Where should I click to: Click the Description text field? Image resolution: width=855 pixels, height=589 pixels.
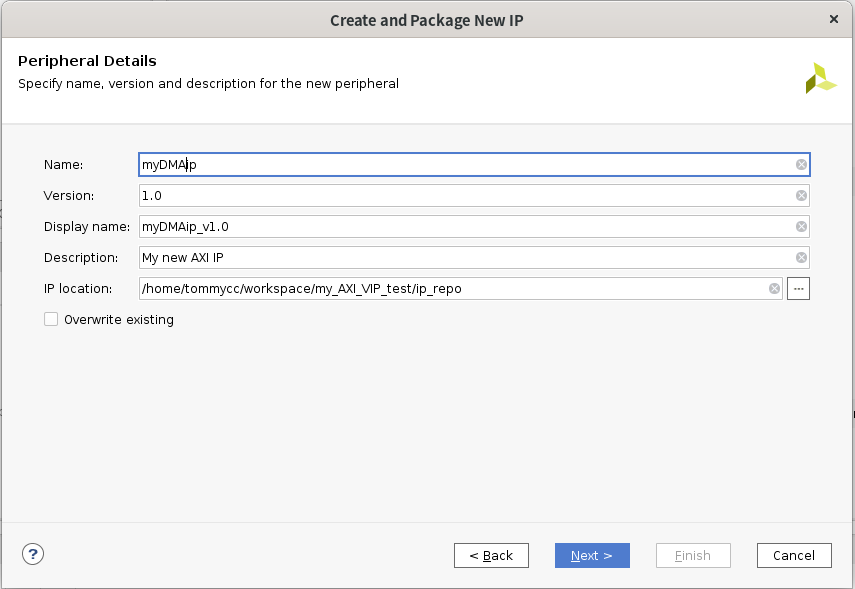click(460, 258)
